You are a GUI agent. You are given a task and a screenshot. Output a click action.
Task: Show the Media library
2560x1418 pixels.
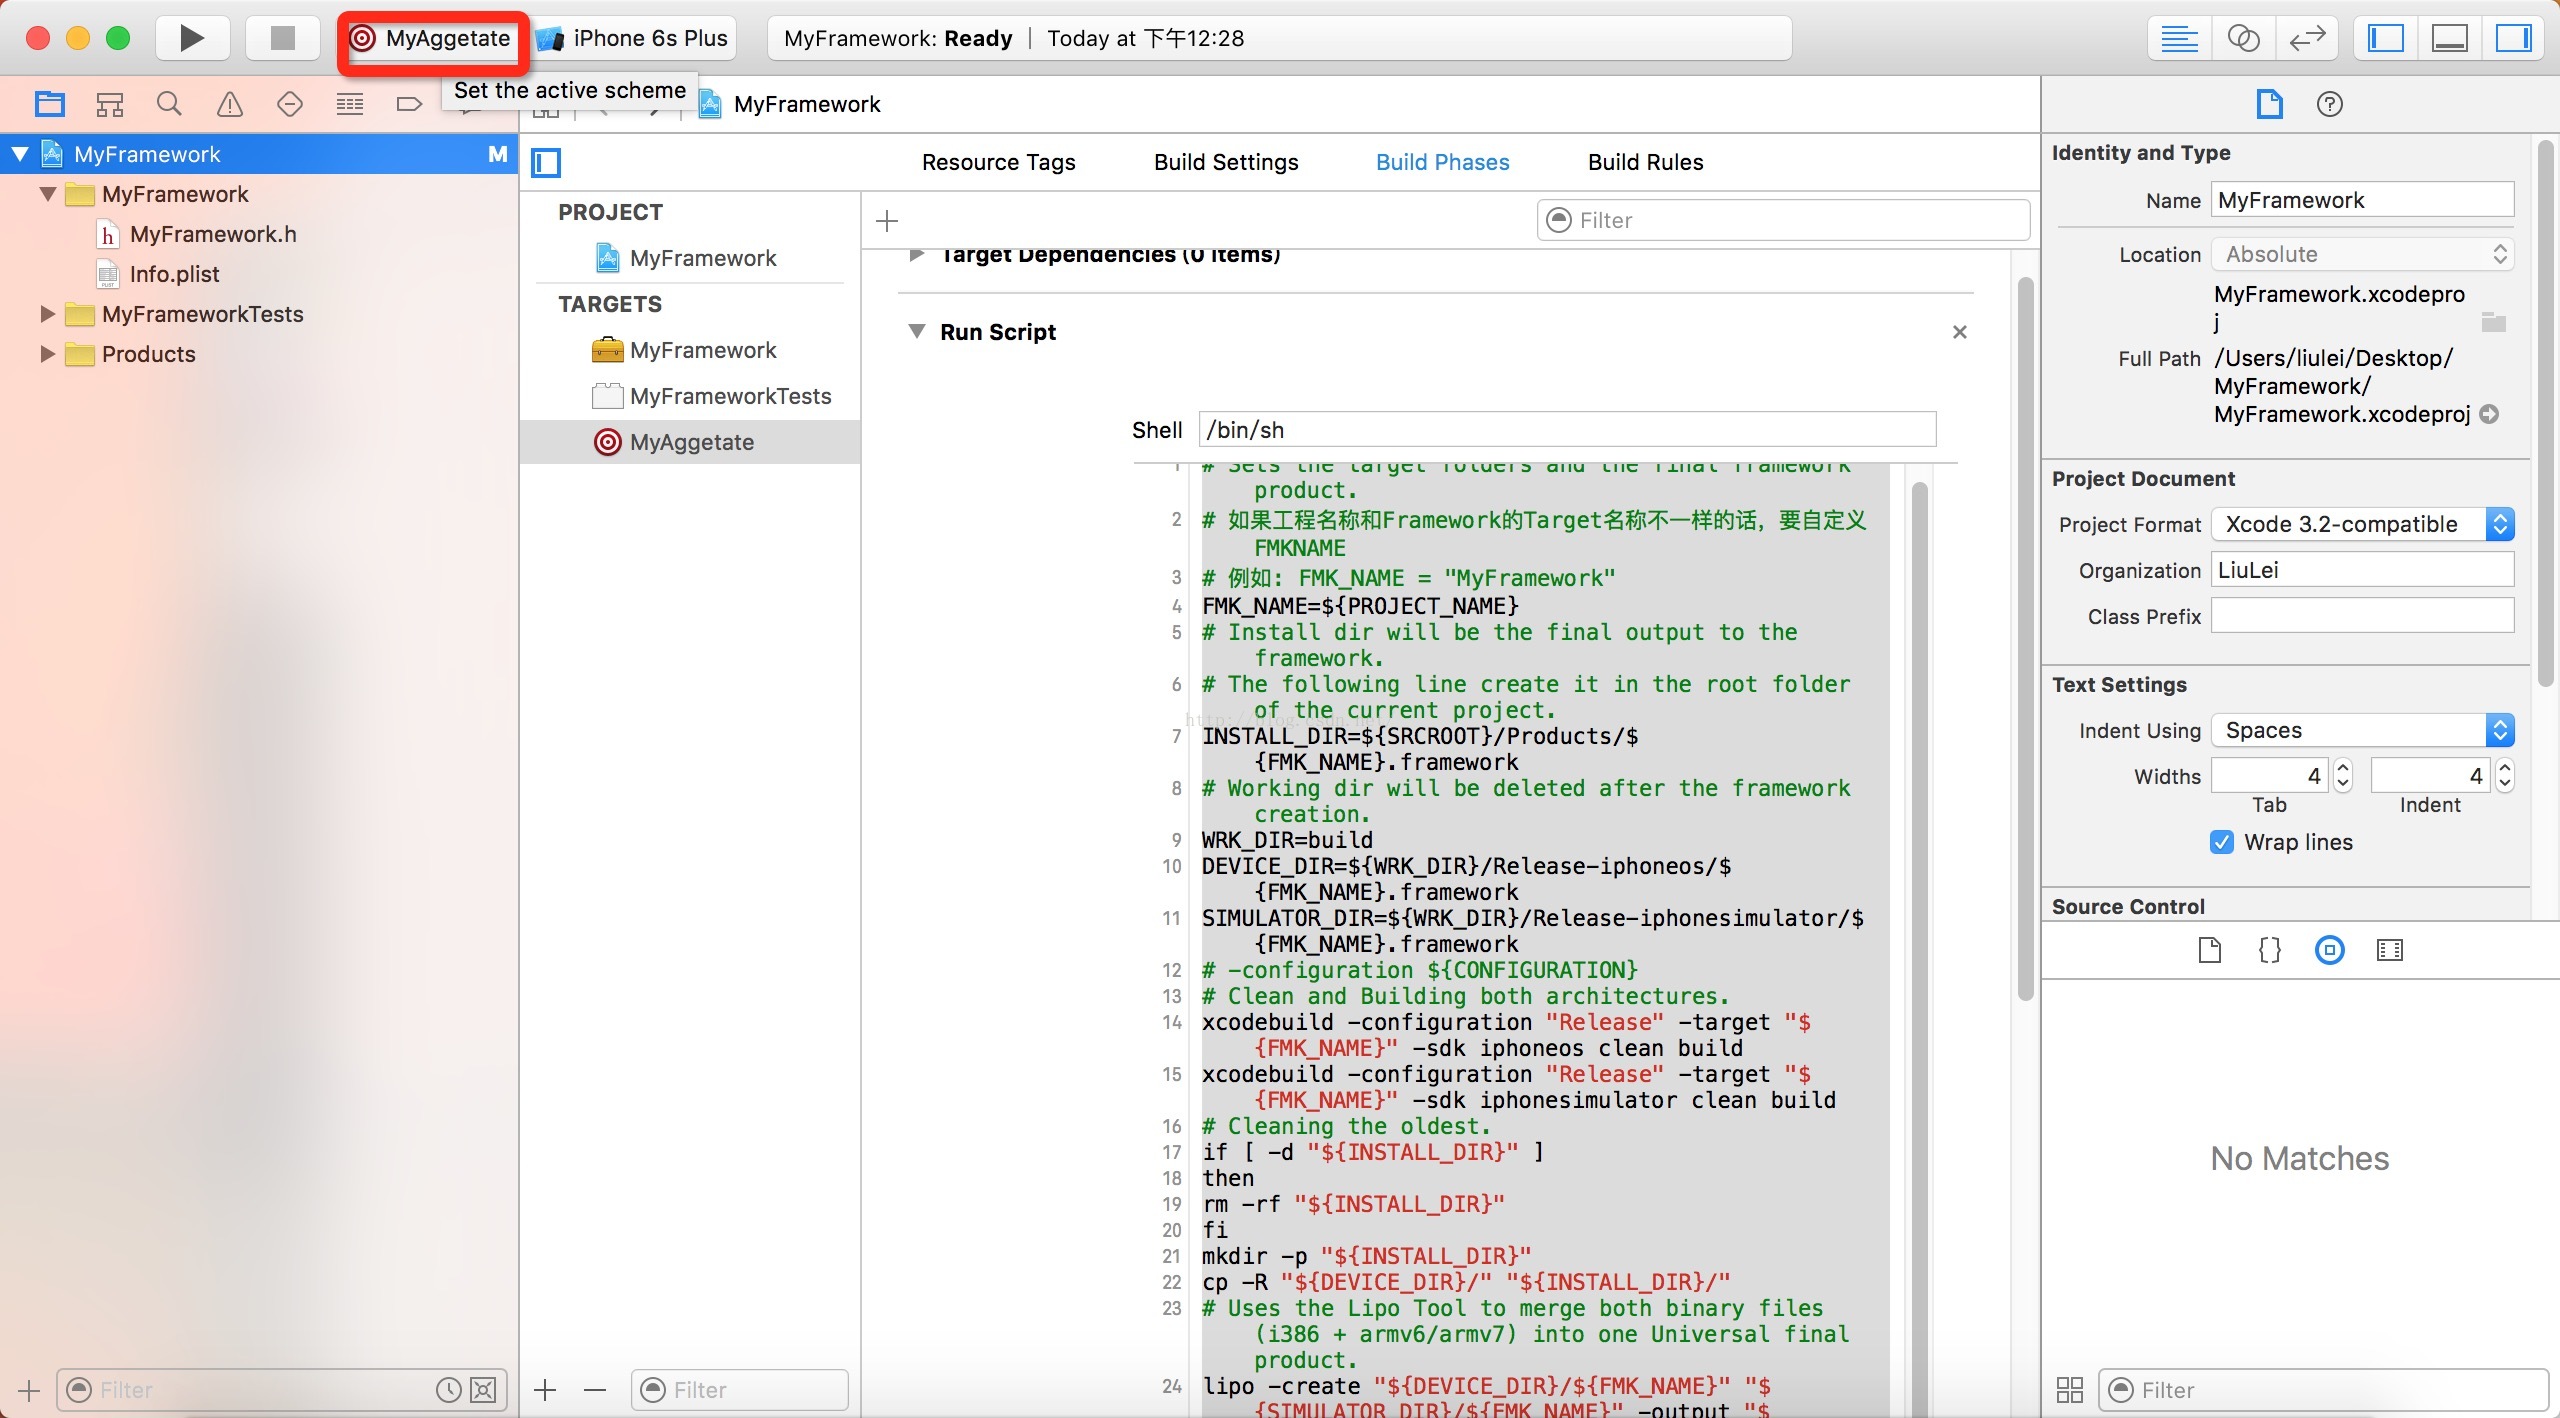[2390, 950]
